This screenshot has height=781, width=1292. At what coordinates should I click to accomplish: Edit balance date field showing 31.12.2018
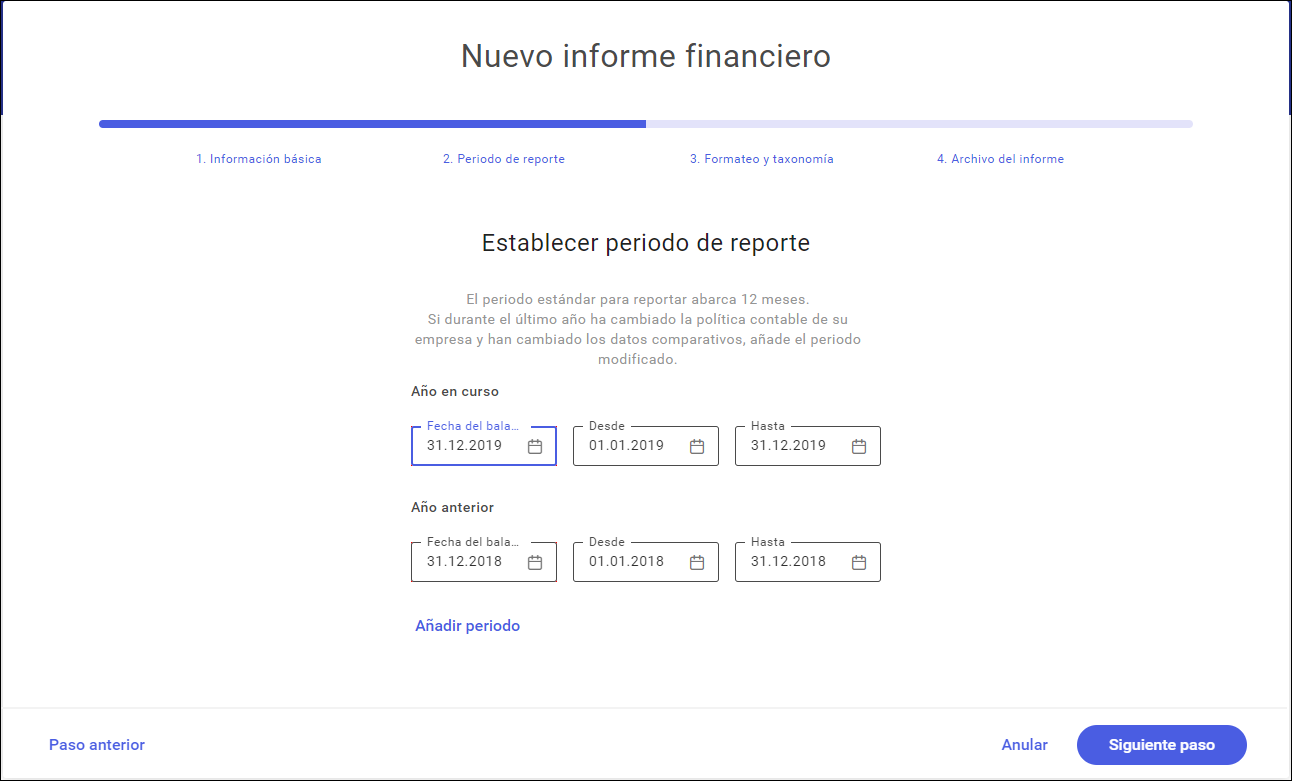click(484, 562)
